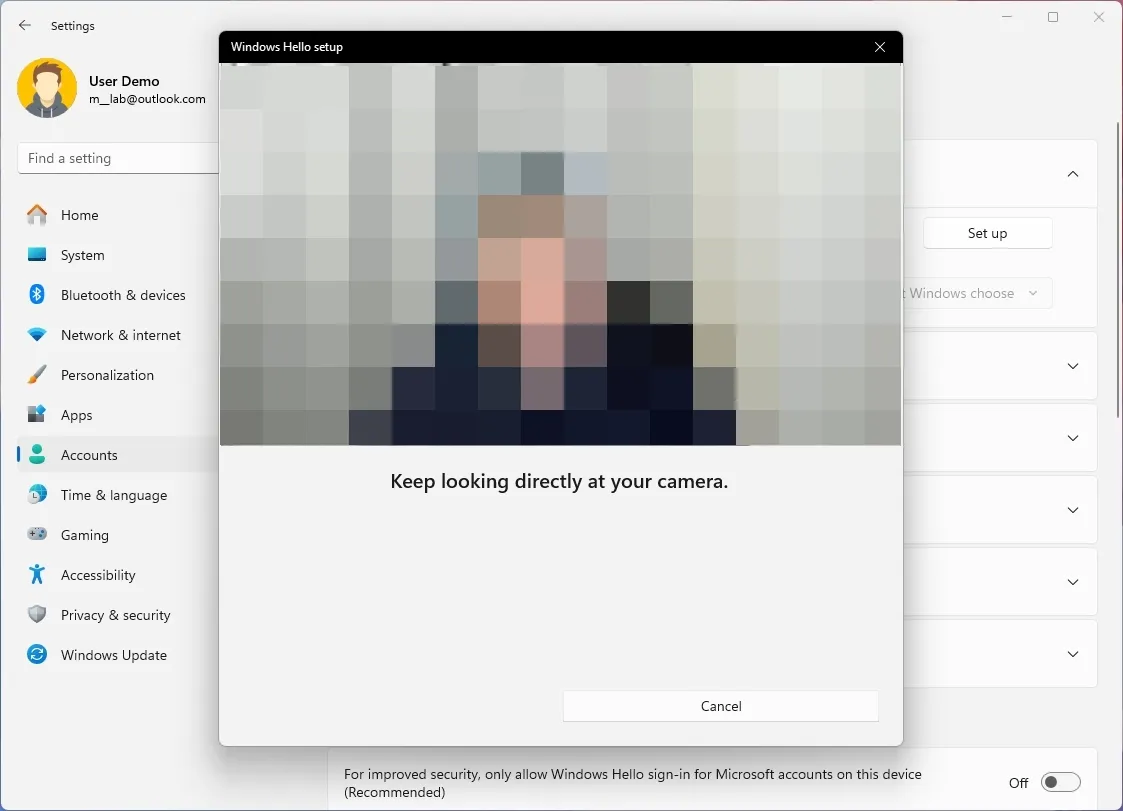Collapse the expanded facial recognition section
This screenshot has width=1123, height=811.
click(x=1073, y=172)
